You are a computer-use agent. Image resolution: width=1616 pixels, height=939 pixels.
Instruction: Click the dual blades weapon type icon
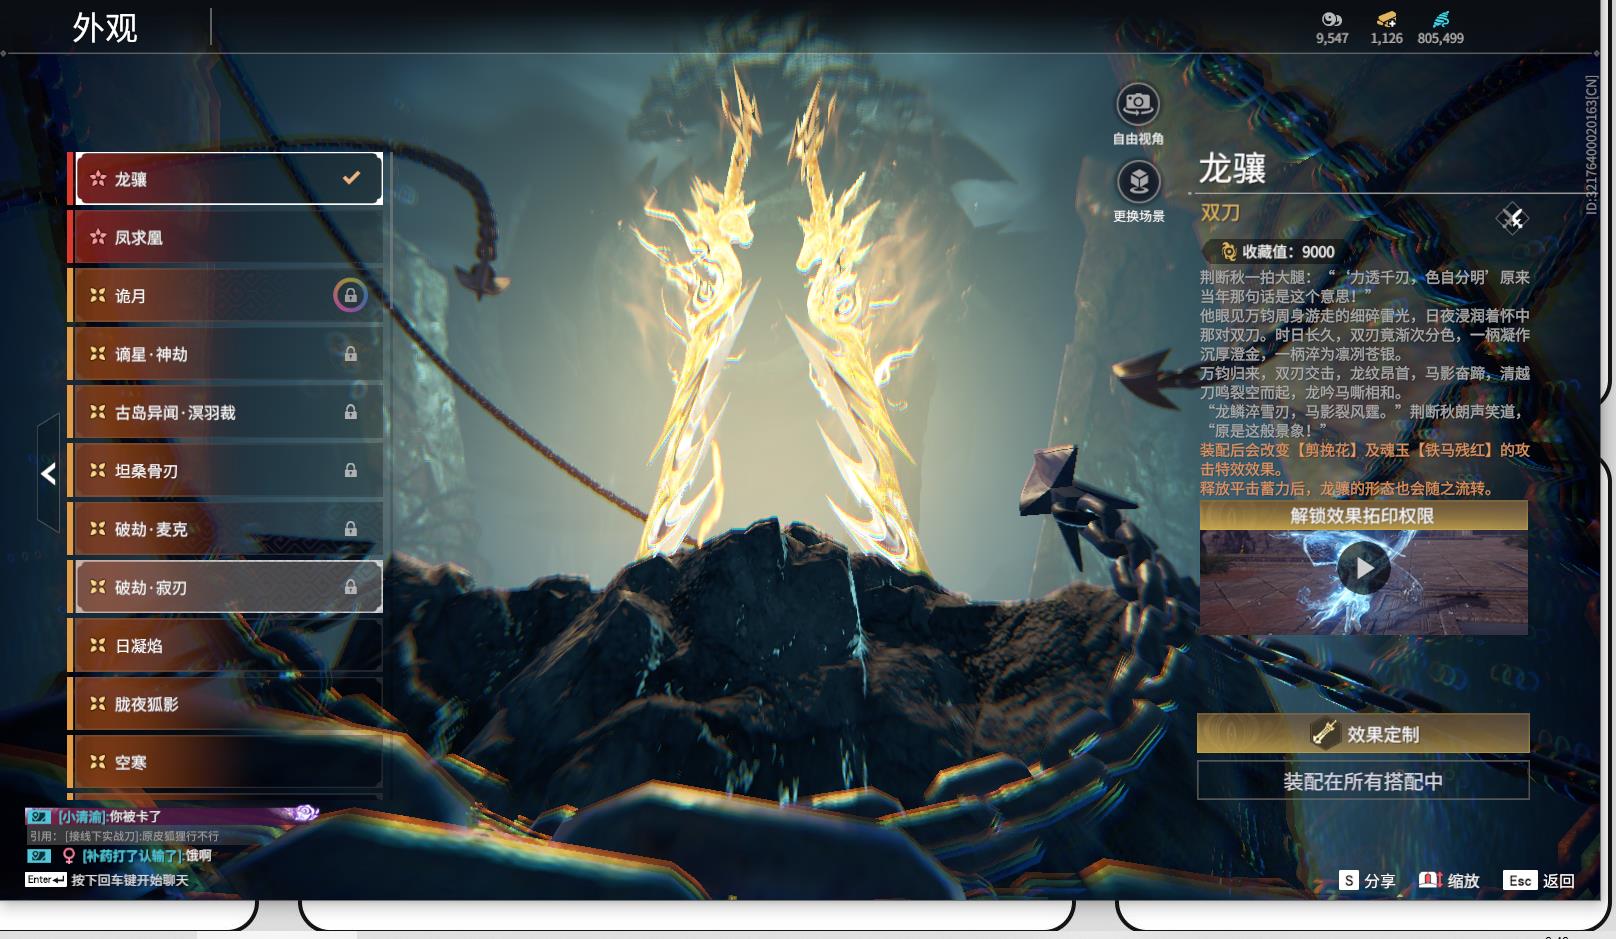click(x=1512, y=218)
